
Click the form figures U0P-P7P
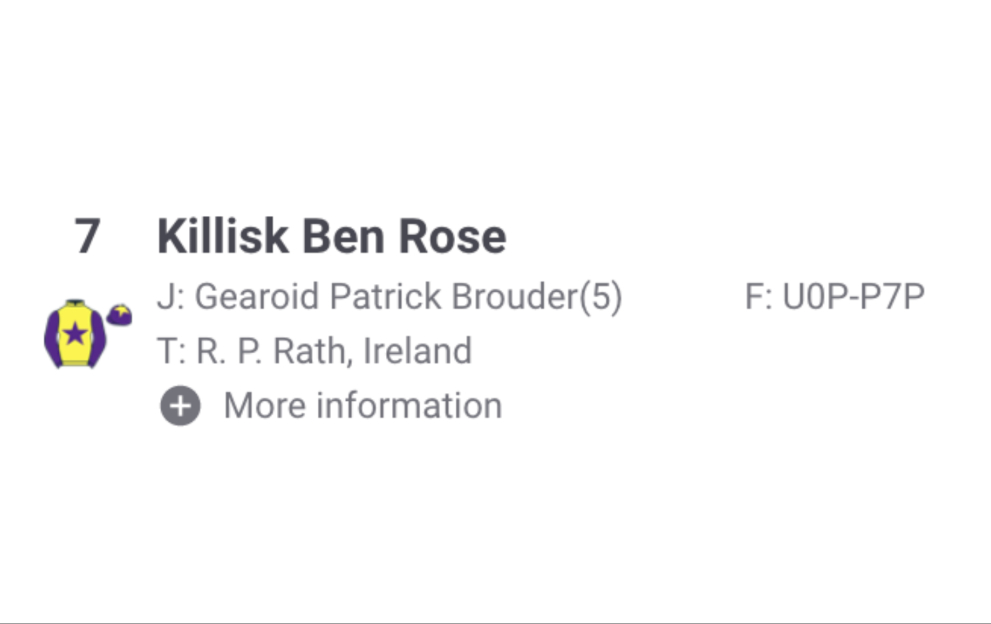coord(853,297)
